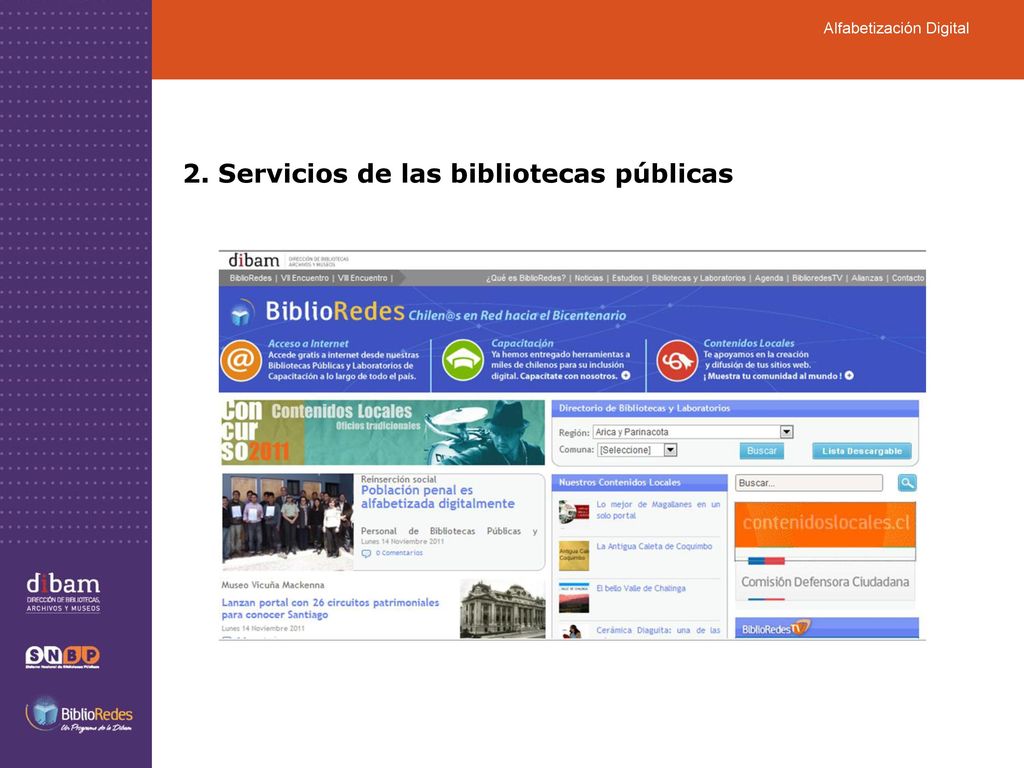Open the Alianzas menu item
The height and width of the screenshot is (768, 1024).
[x=867, y=278]
